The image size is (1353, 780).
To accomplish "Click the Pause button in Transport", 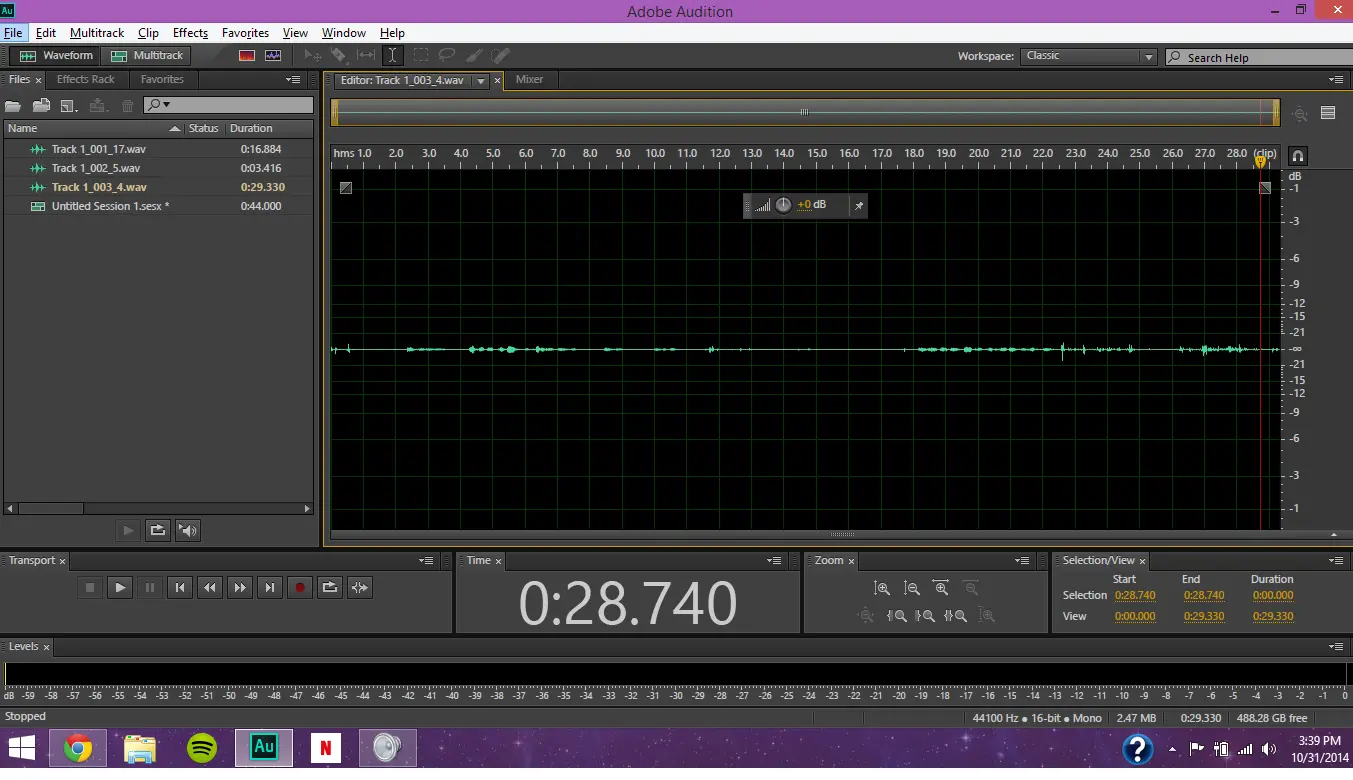I will pos(150,588).
